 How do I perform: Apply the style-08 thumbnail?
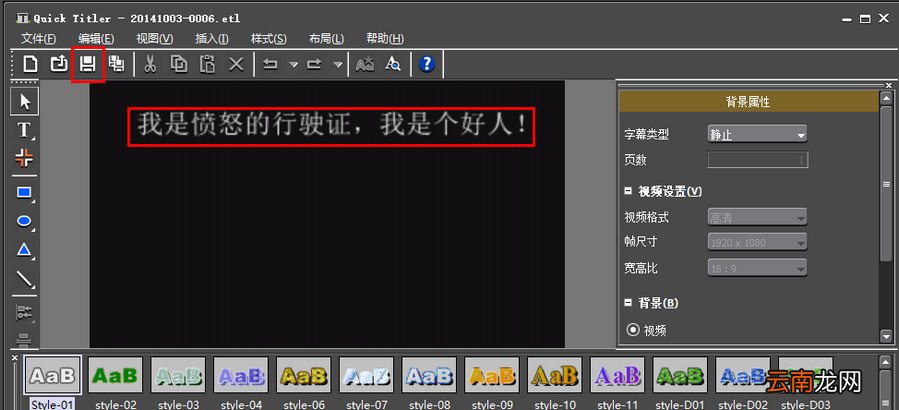[429, 375]
